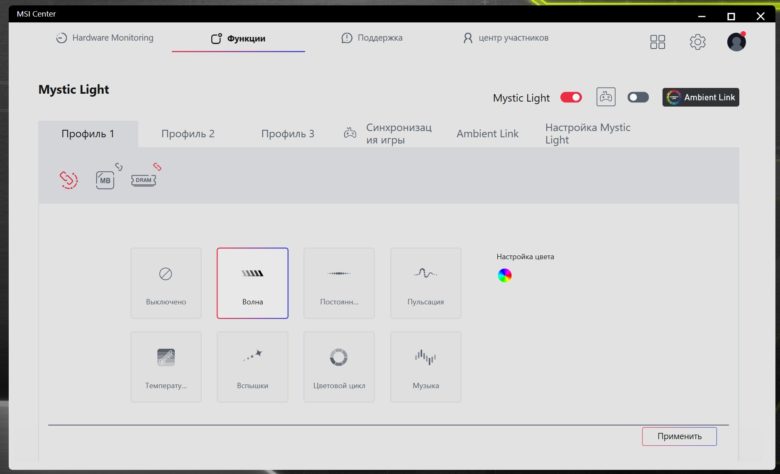
Task: Close the MSI Center window
Action: [x=761, y=16]
